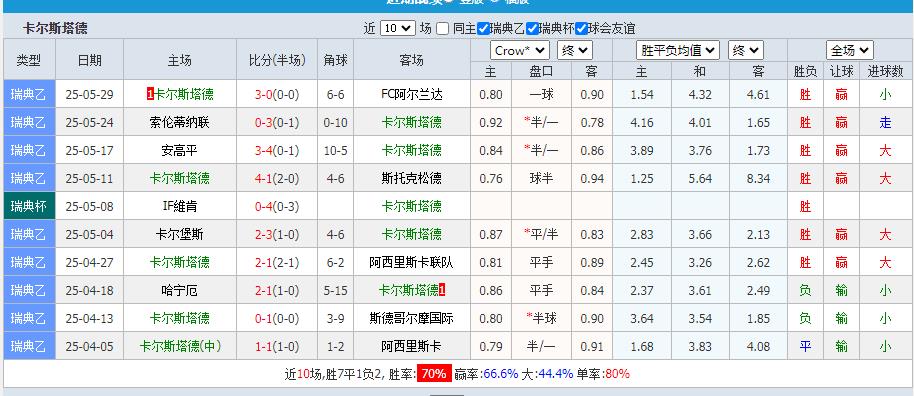This screenshot has width=914, height=396.
Task: Open 斯德哥尔摩国际 team link
Action: [x=412, y=318]
